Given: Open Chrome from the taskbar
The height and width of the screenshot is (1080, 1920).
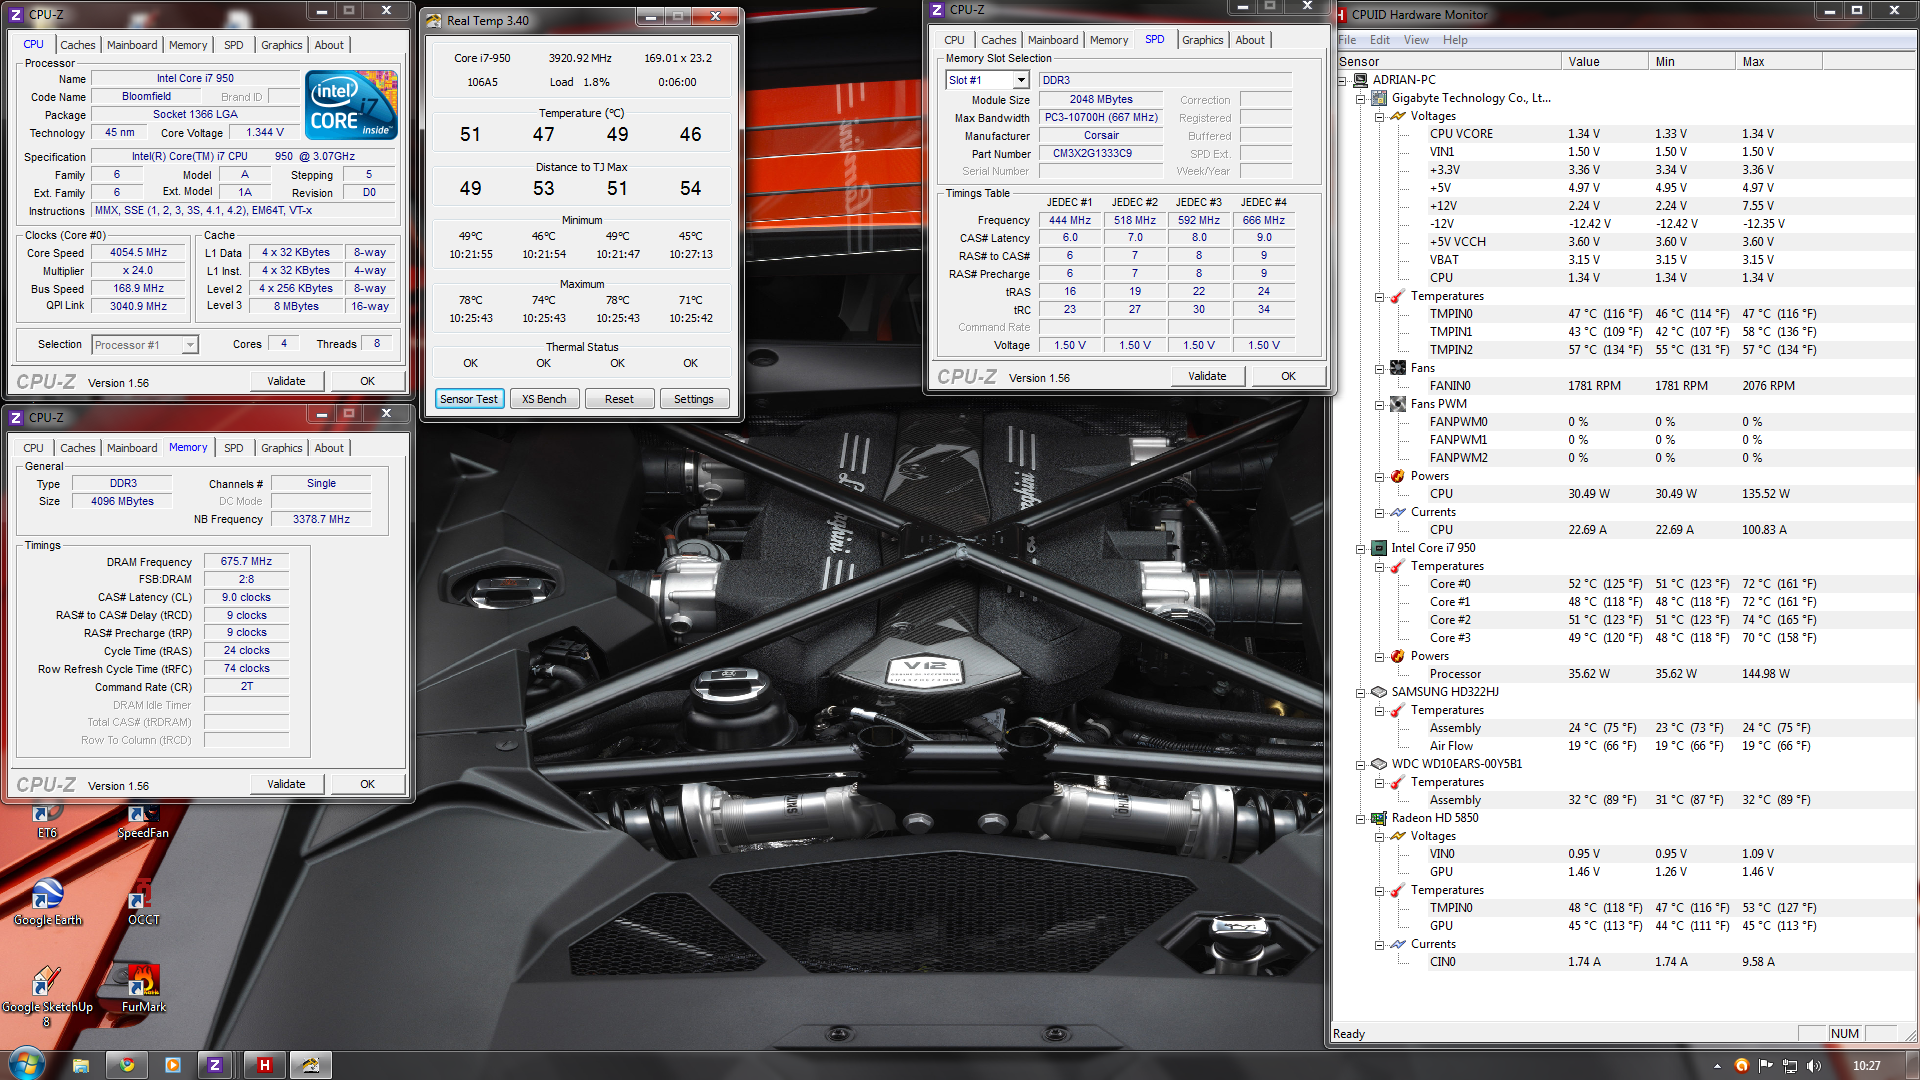Looking at the screenshot, I should point(127,1065).
